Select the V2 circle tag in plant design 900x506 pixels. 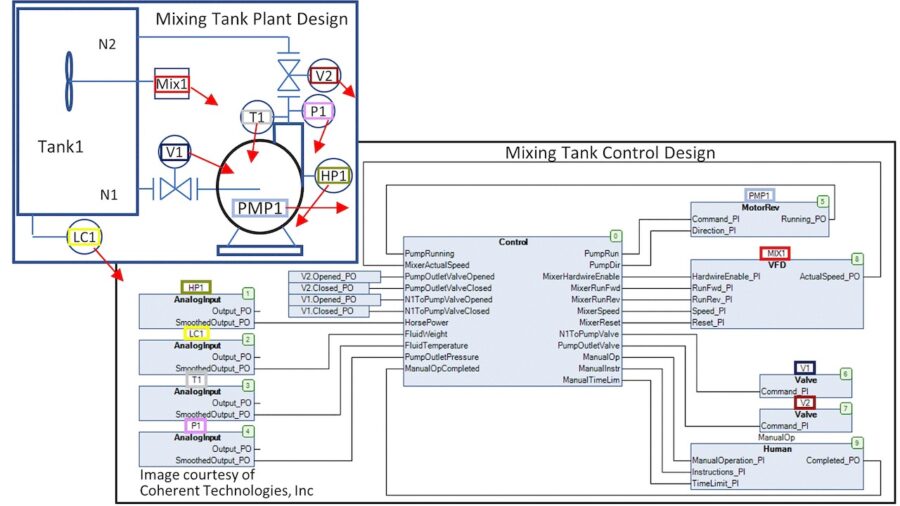pos(324,75)
